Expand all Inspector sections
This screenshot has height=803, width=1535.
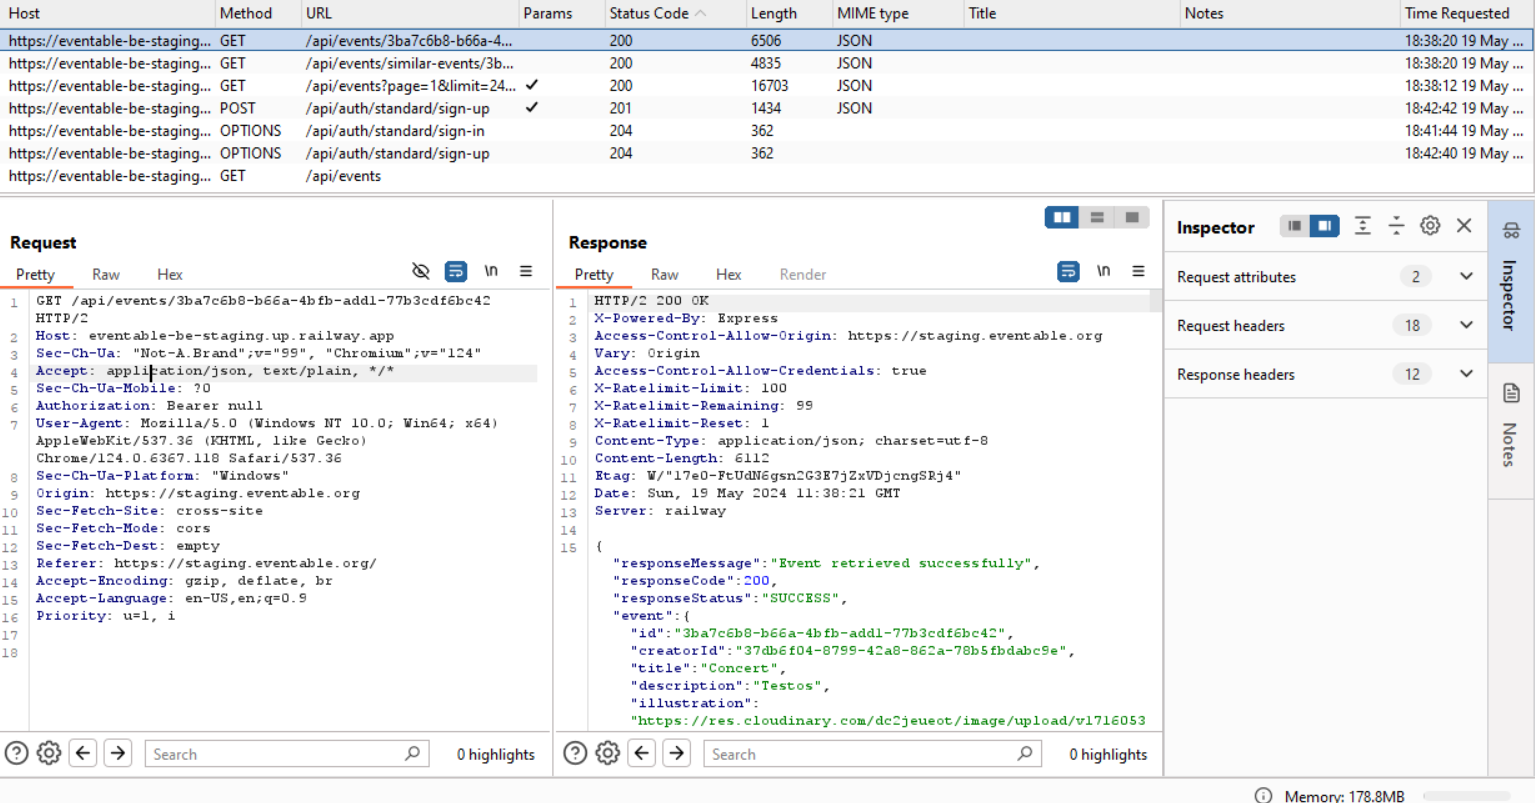point(1363,226)
